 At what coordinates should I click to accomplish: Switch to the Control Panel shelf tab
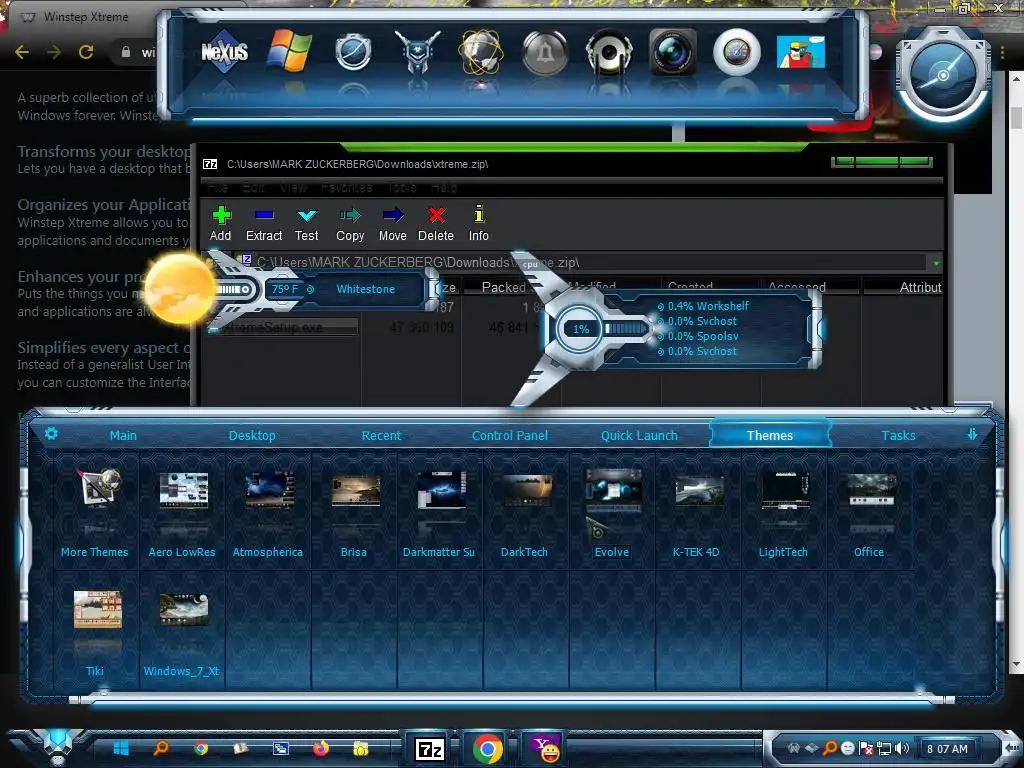click(x=510, y=436)
